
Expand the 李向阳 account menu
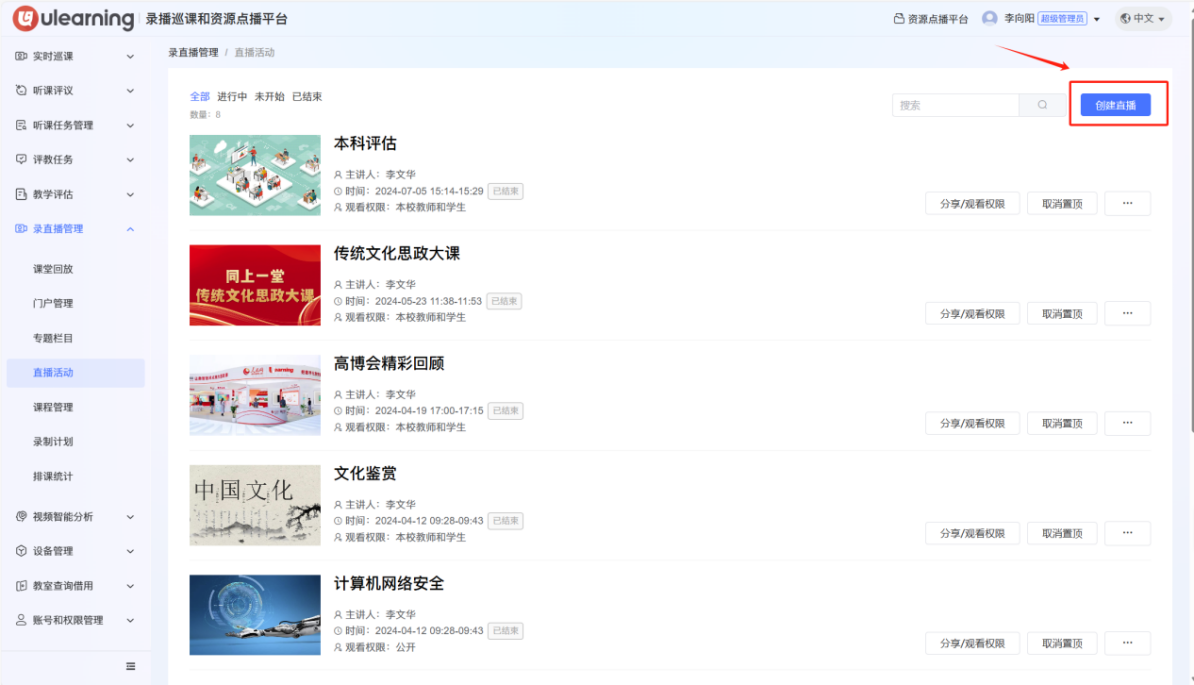coord(1028,17)
